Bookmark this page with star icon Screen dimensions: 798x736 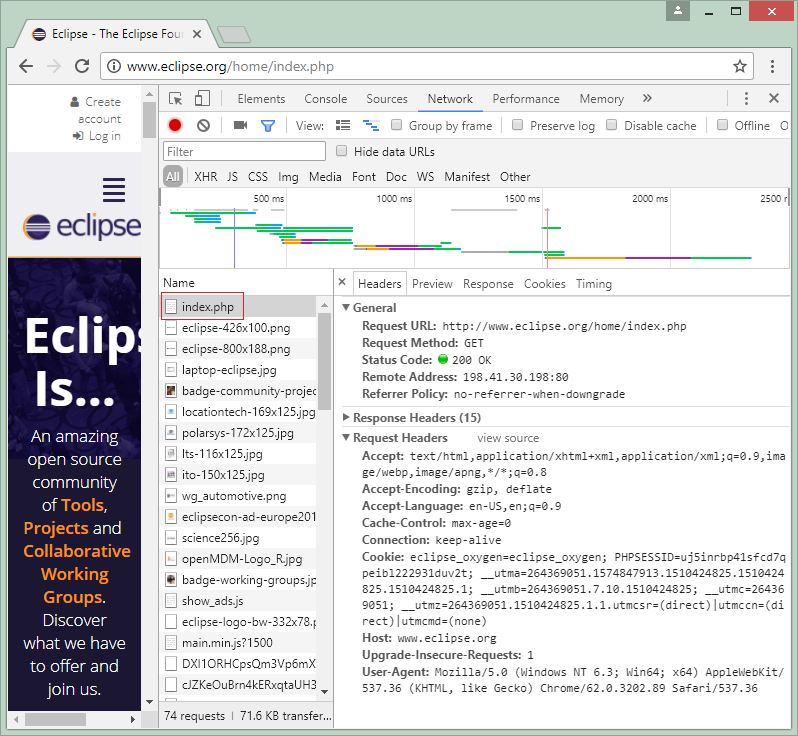(x=739, y=66)
